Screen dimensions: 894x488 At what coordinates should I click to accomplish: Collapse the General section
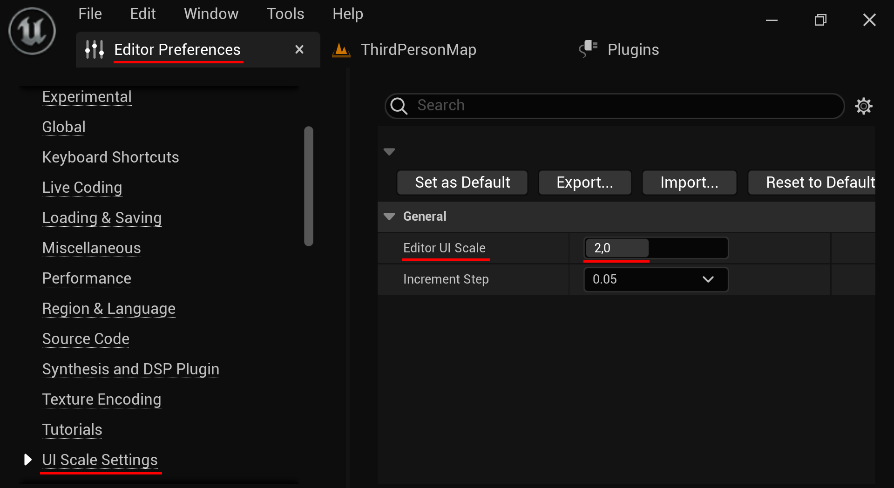click(x=389, y=217)
